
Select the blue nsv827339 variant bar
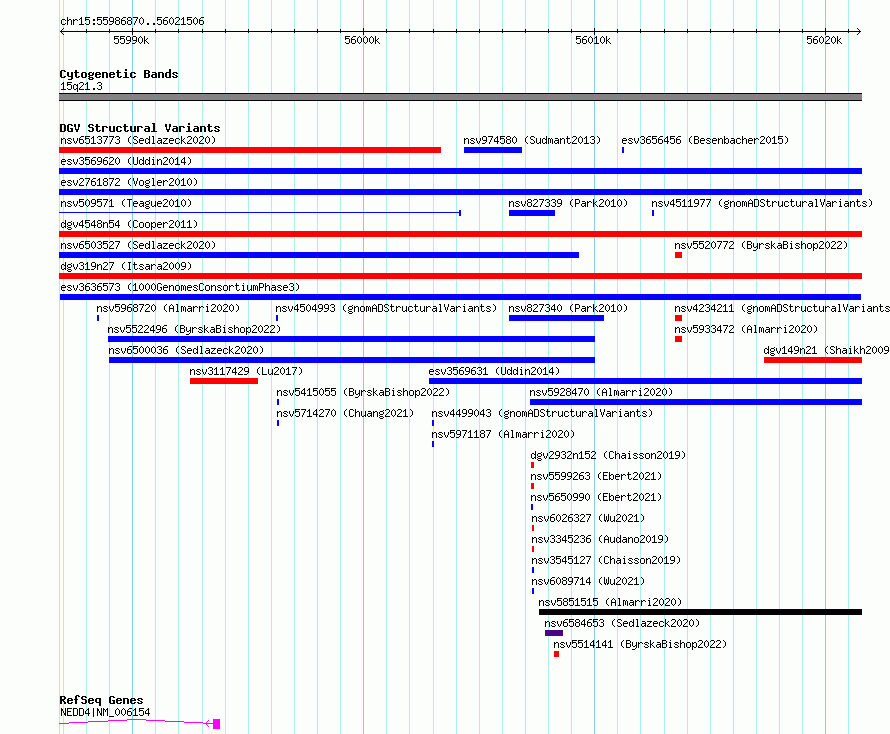[x=532, y=213]
